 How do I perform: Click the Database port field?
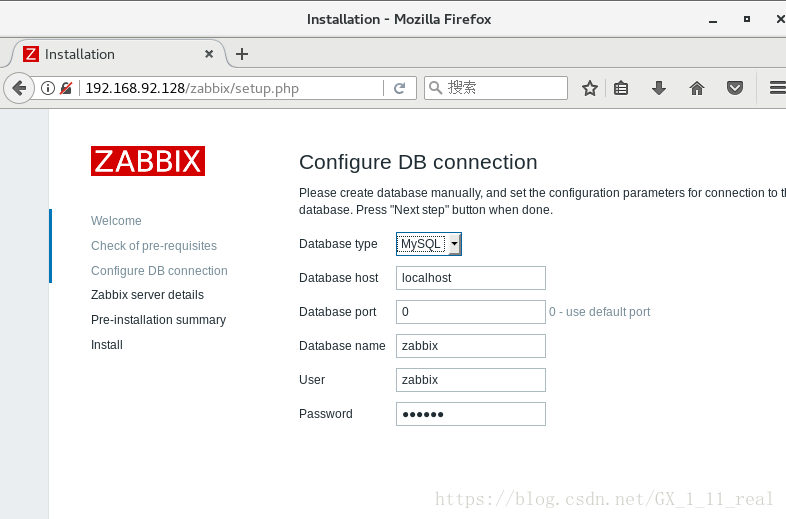pos(471,312)
